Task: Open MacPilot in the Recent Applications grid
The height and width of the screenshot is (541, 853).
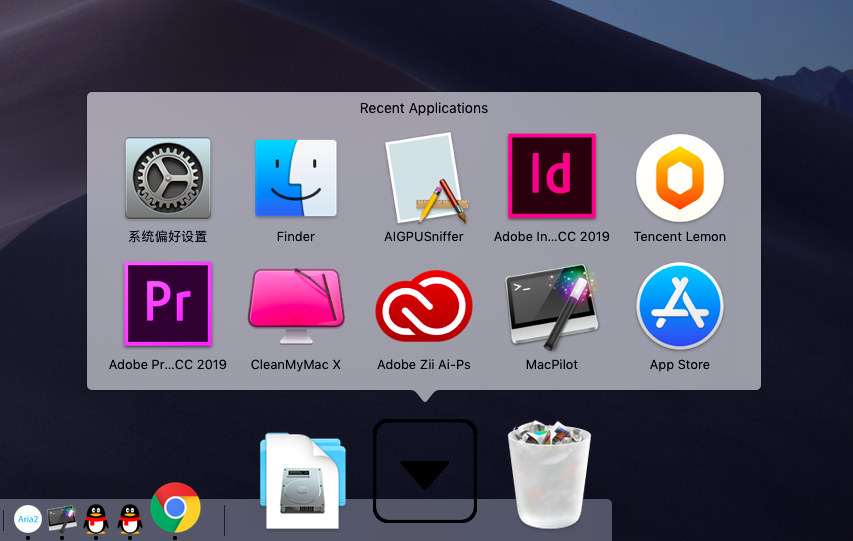Action: point(552,306)
